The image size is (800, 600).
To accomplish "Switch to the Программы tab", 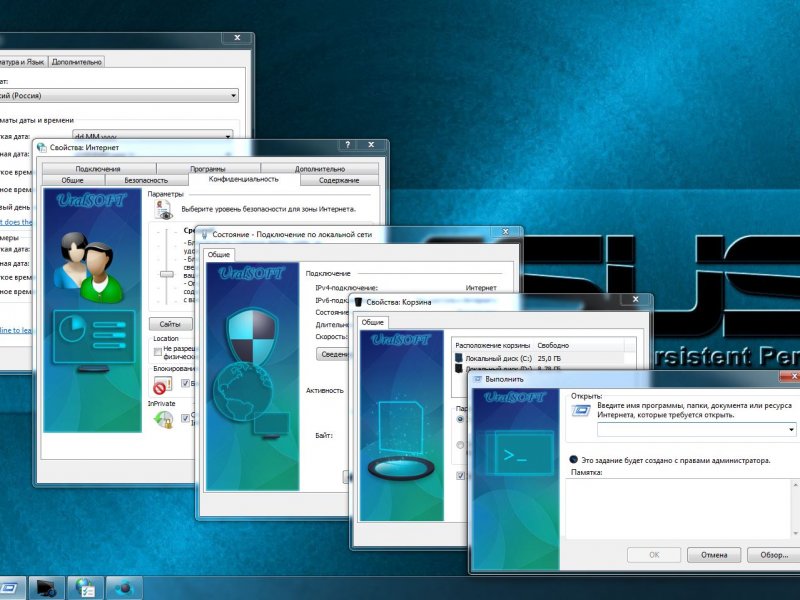I will [208, 169].
